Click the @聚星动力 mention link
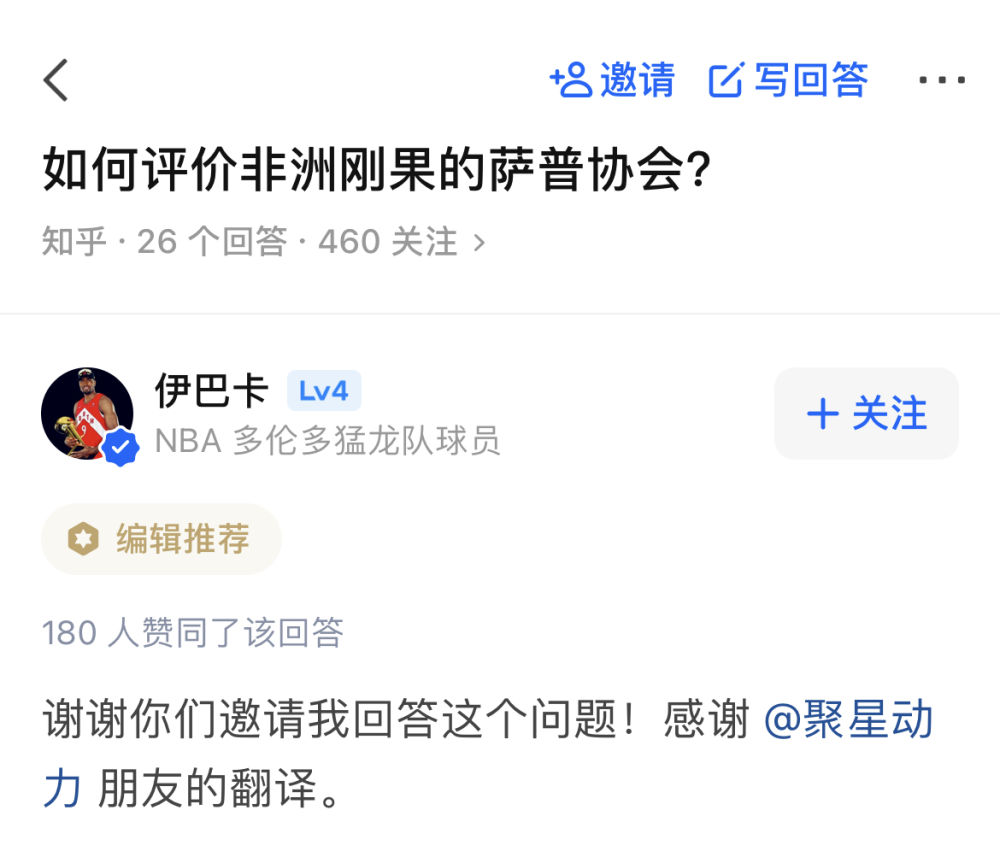 (848, 721)
